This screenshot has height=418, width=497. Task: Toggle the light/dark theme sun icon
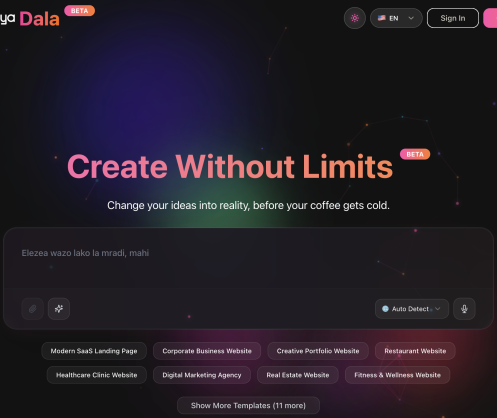coord(355,18)
